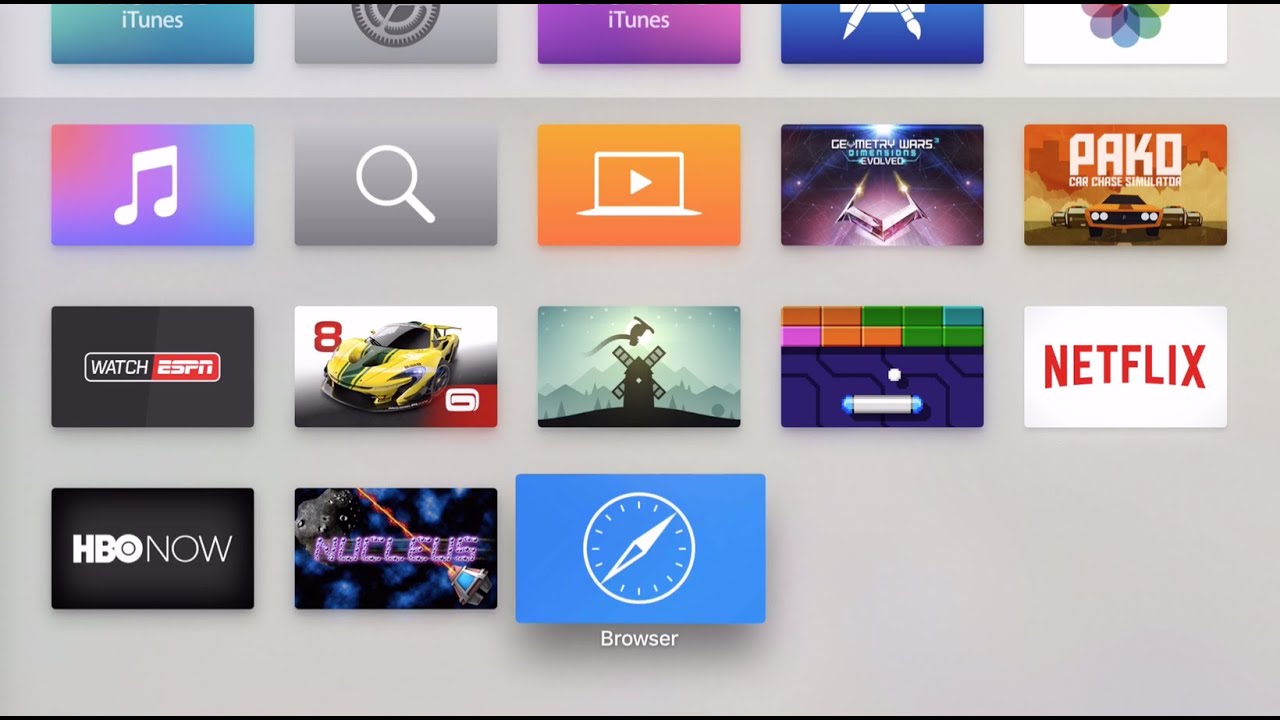Launch Asphalt 8 racing game
This screenshot has width=1280, height=720.
click(x=396, y=367)
